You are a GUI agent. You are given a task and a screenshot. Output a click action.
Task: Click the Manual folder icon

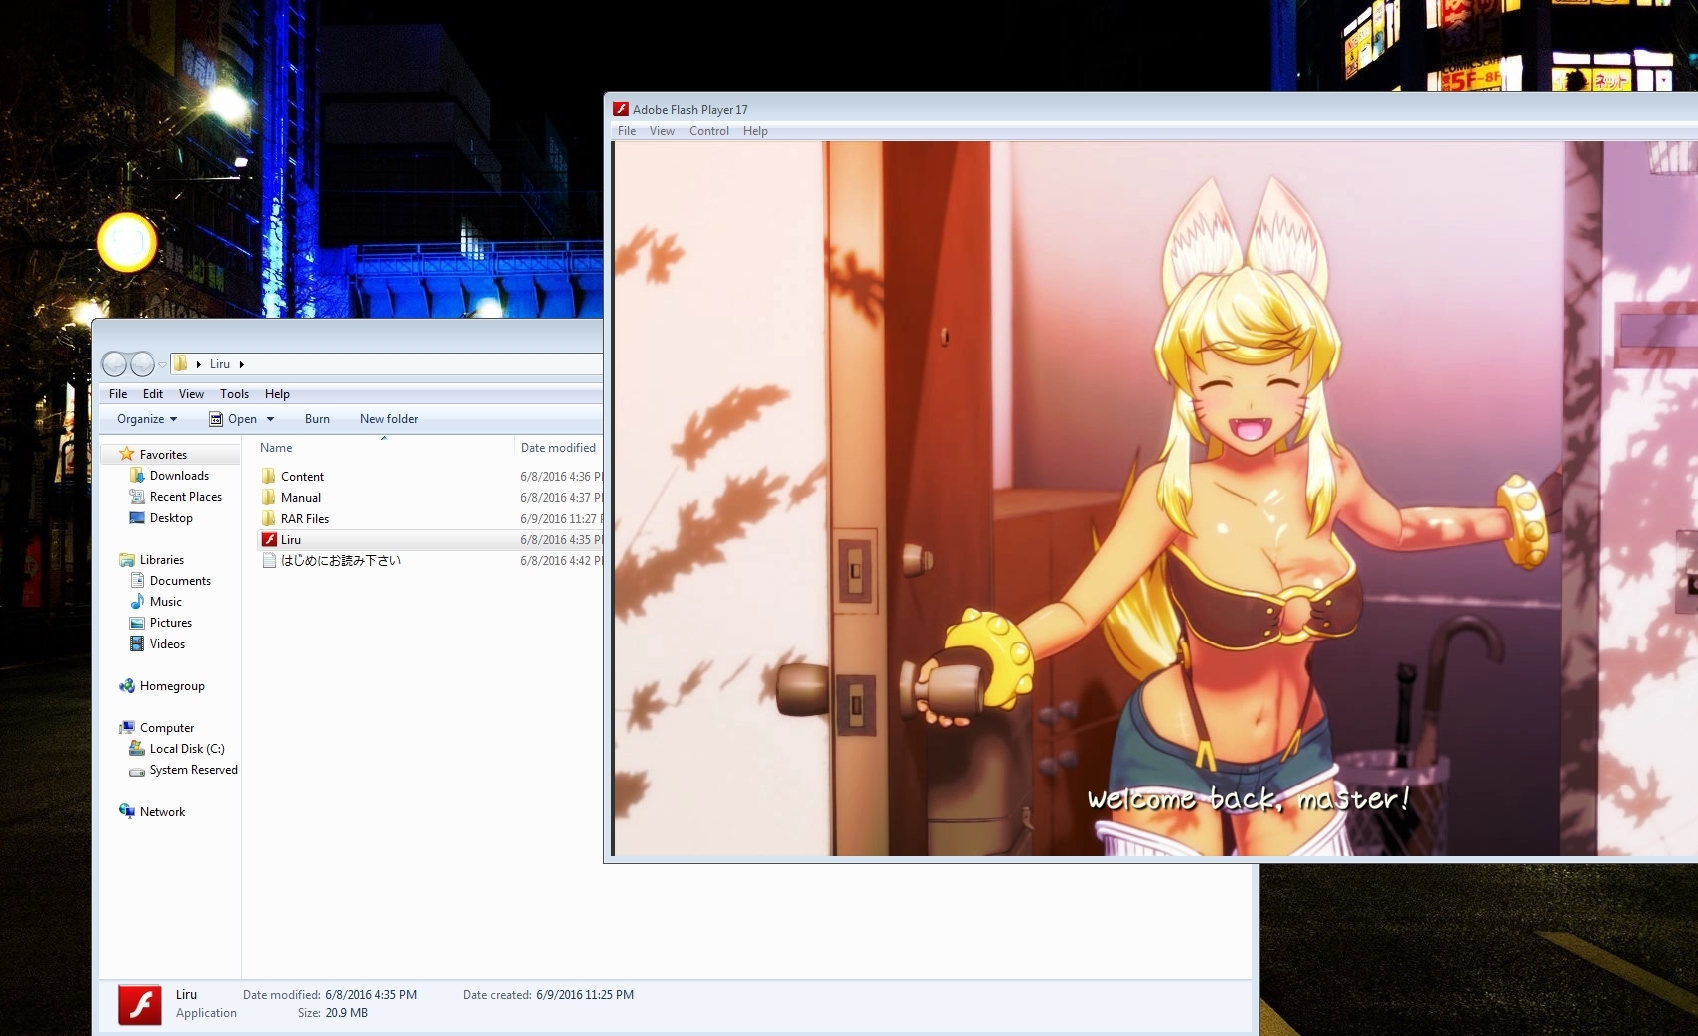pos(269,497)
